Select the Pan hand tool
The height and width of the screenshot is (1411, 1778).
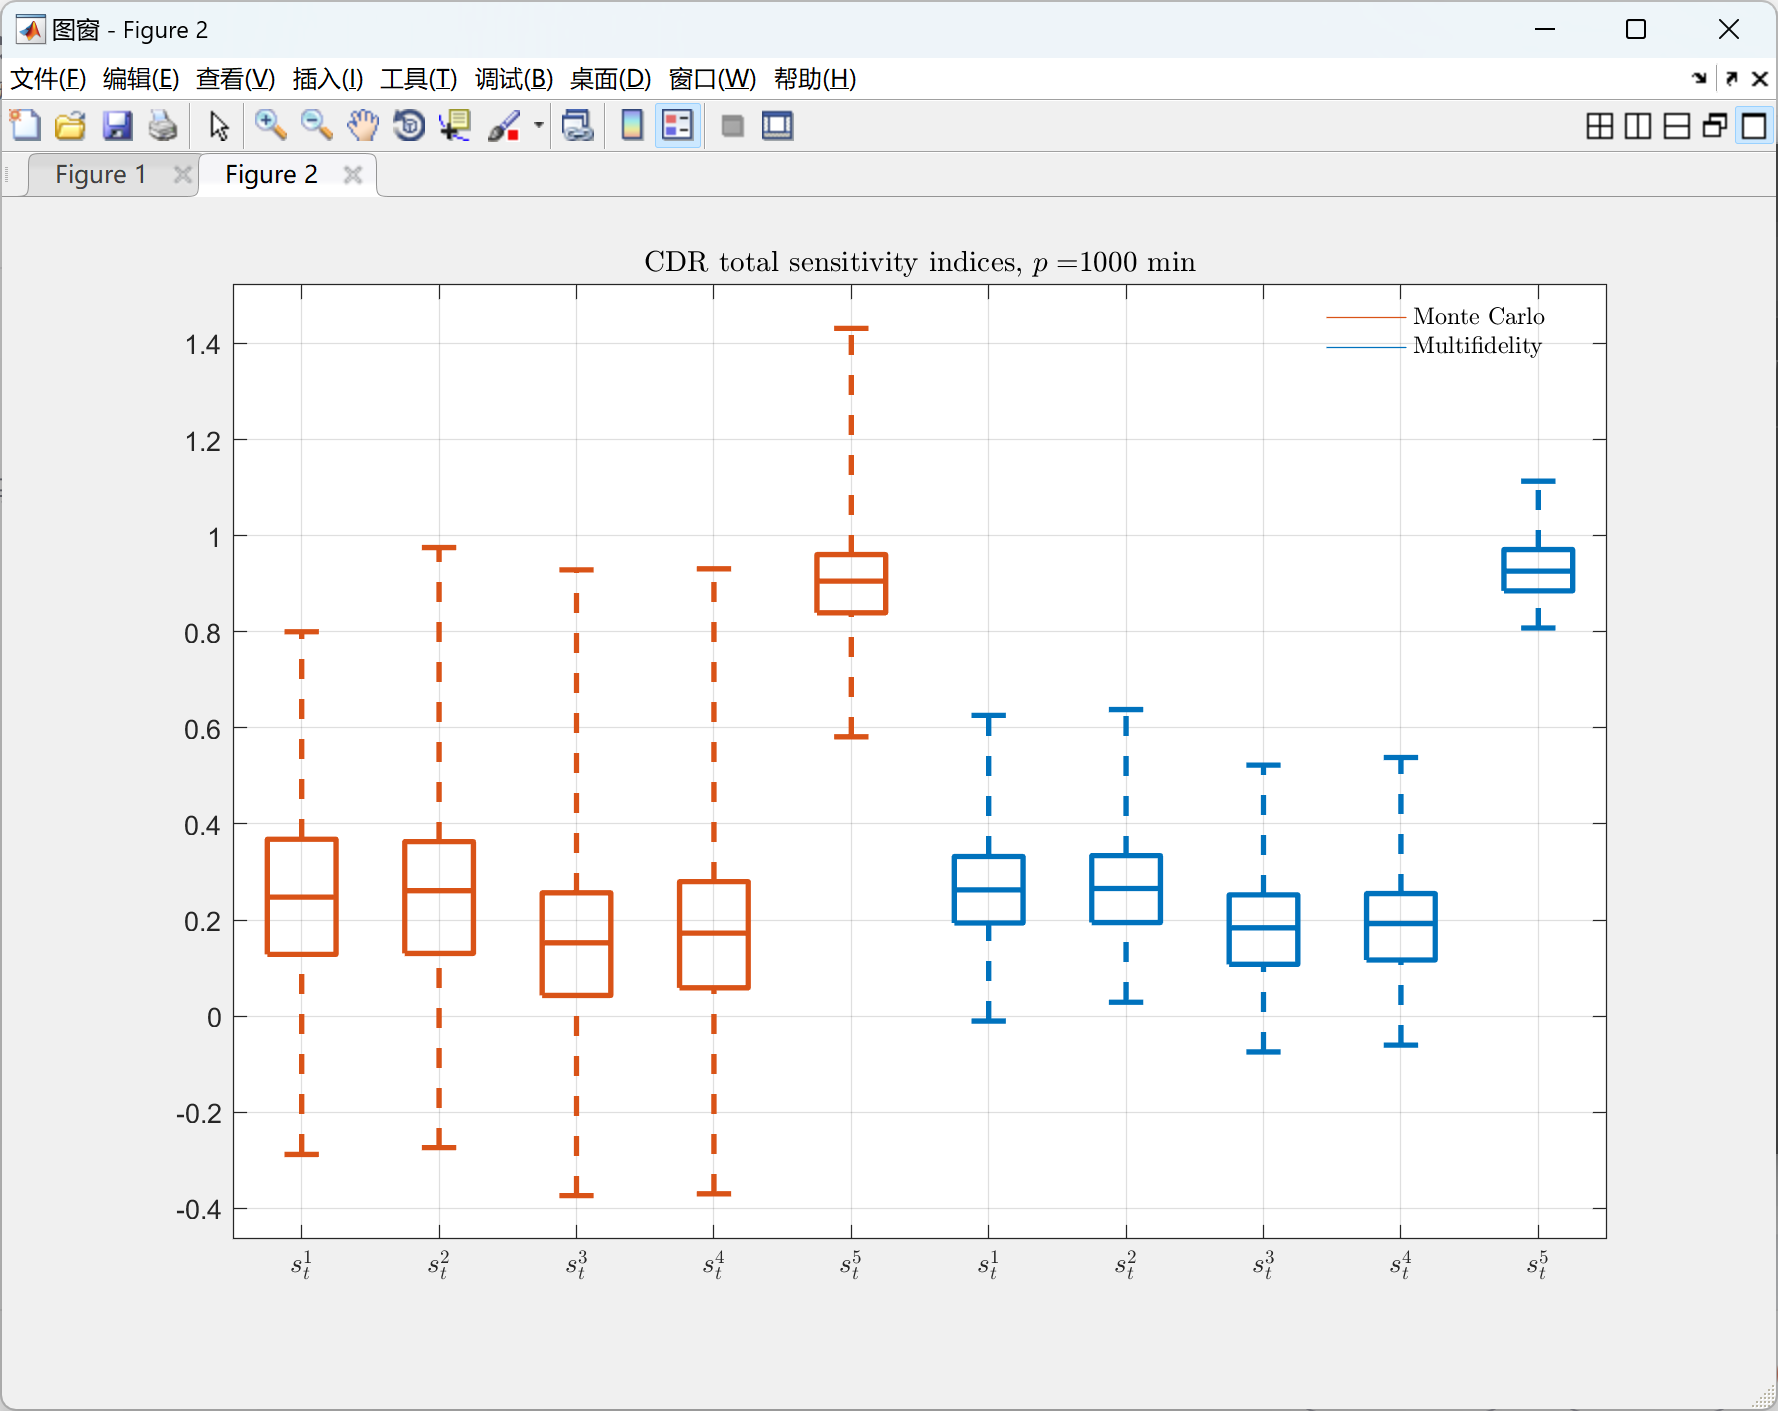(x=363, y=126)
